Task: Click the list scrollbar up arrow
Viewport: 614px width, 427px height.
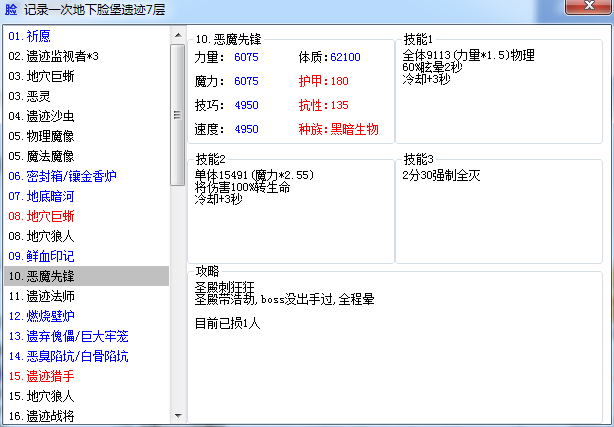Action: pos(178,35)
